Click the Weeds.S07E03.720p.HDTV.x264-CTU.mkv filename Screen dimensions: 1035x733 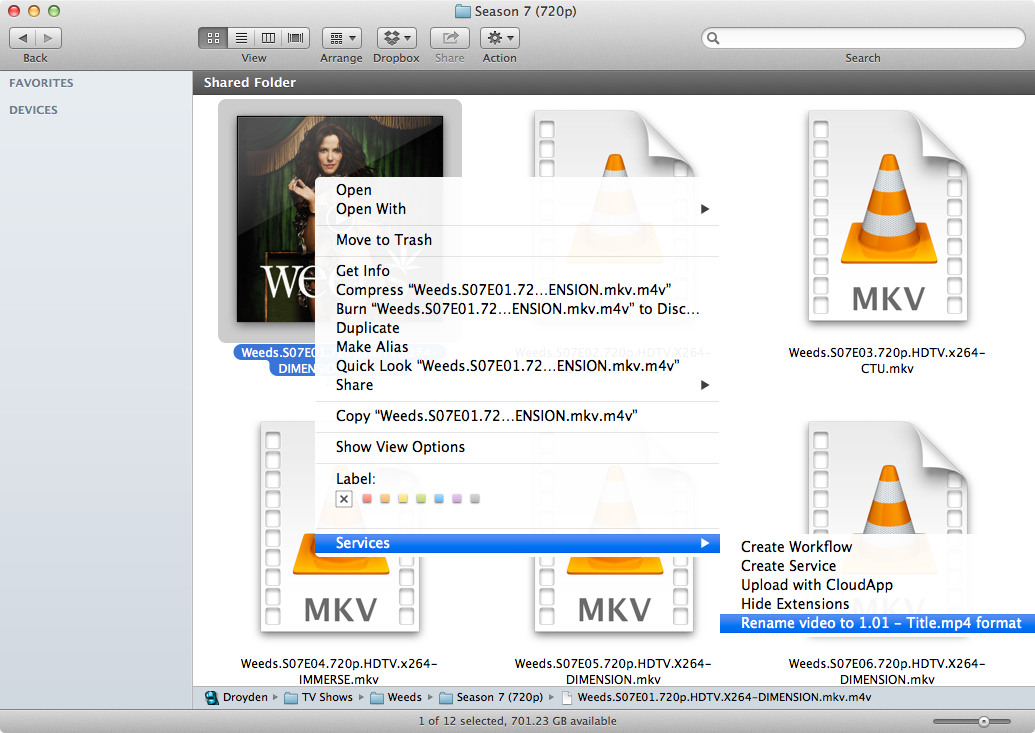click(886, 361)
